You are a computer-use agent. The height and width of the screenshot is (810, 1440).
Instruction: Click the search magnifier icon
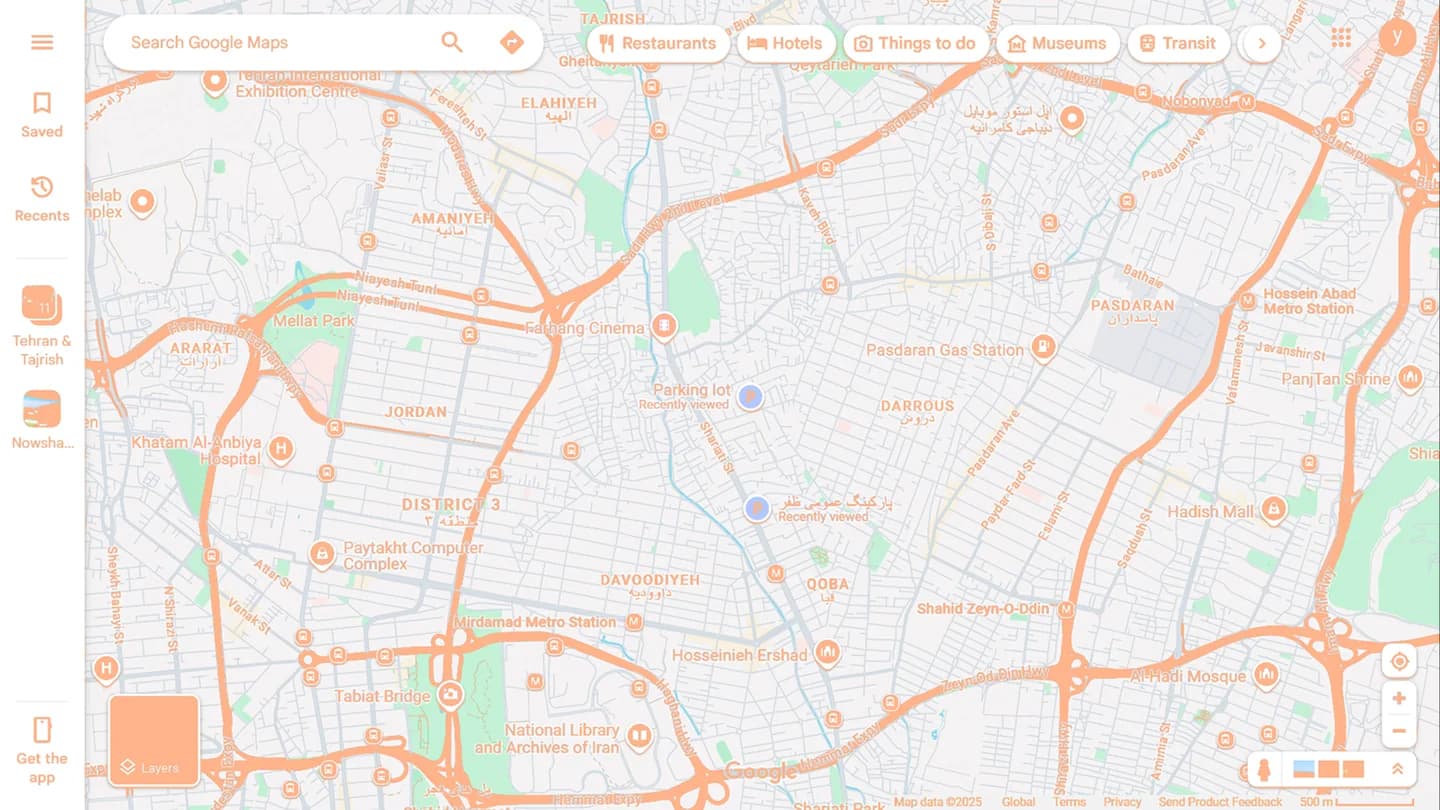452,42
